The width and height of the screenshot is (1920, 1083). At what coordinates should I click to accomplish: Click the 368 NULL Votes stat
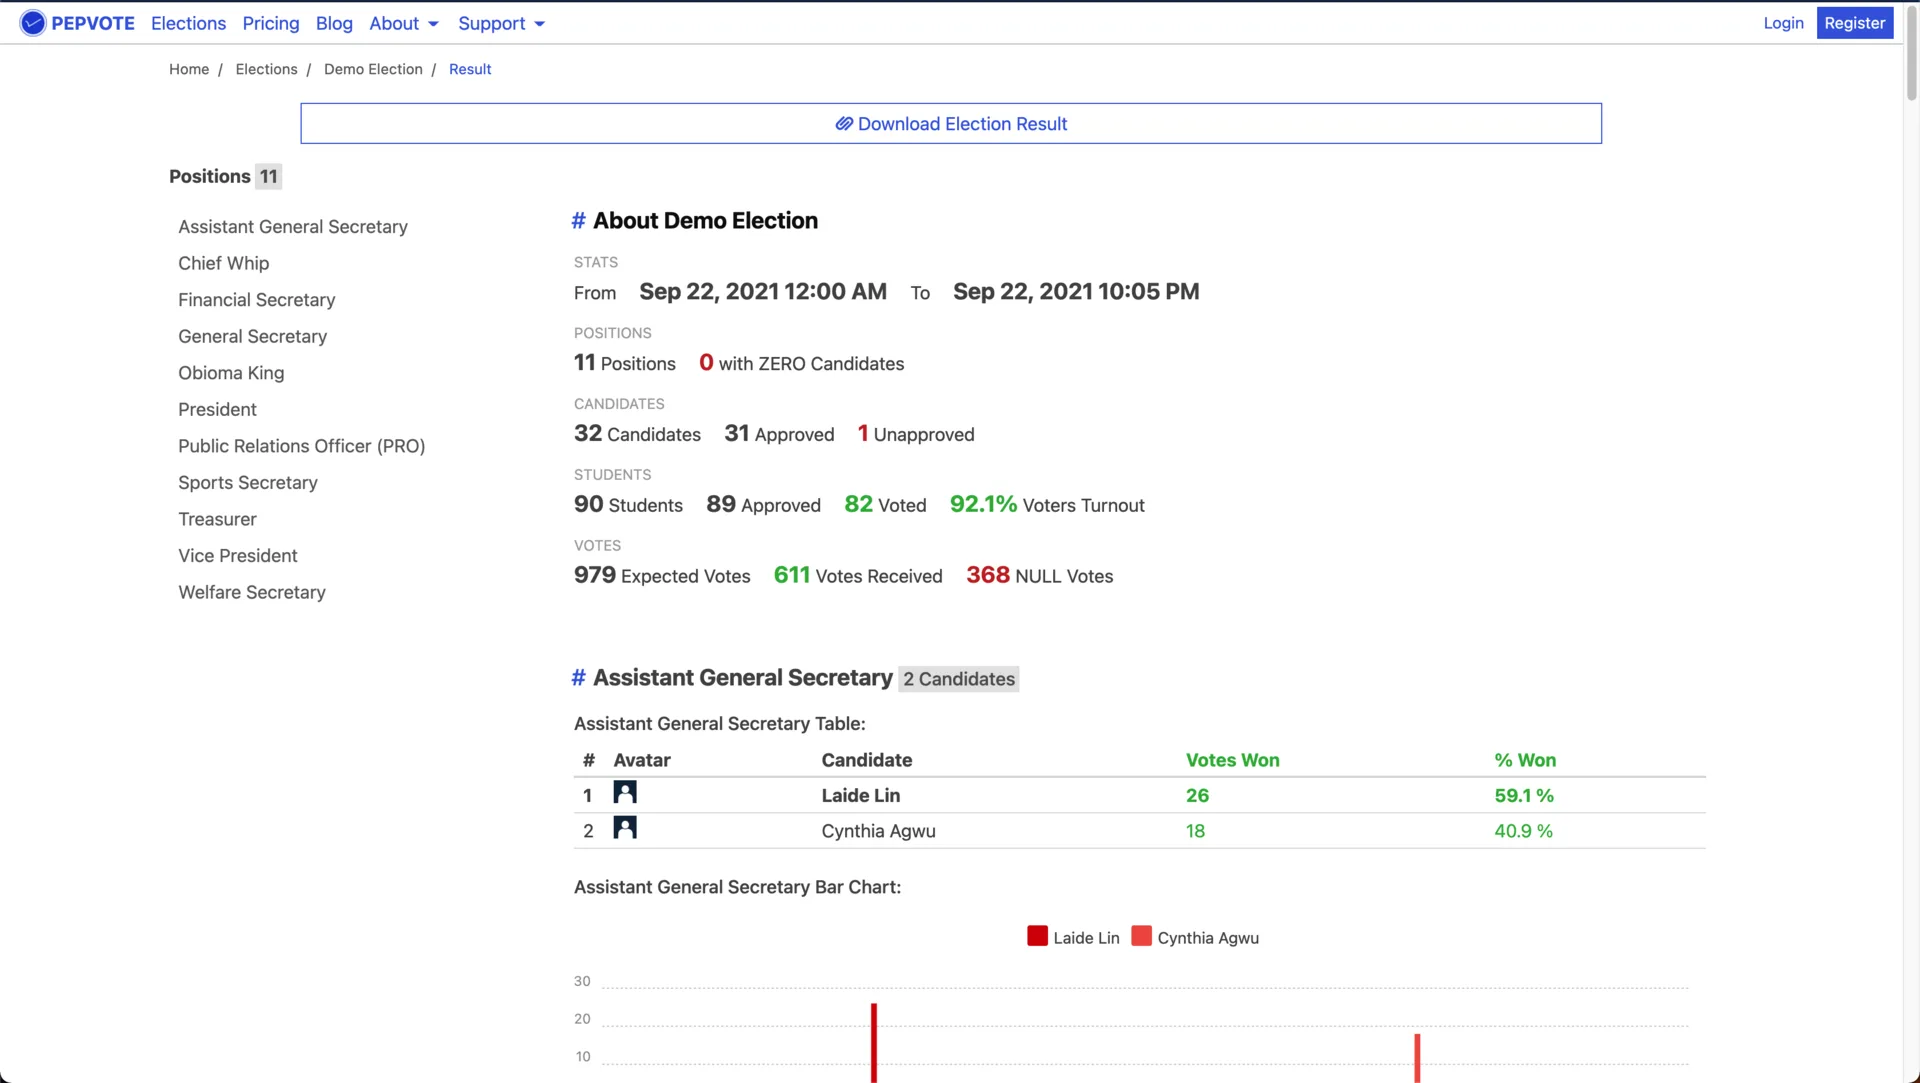tap(1040, 576)
